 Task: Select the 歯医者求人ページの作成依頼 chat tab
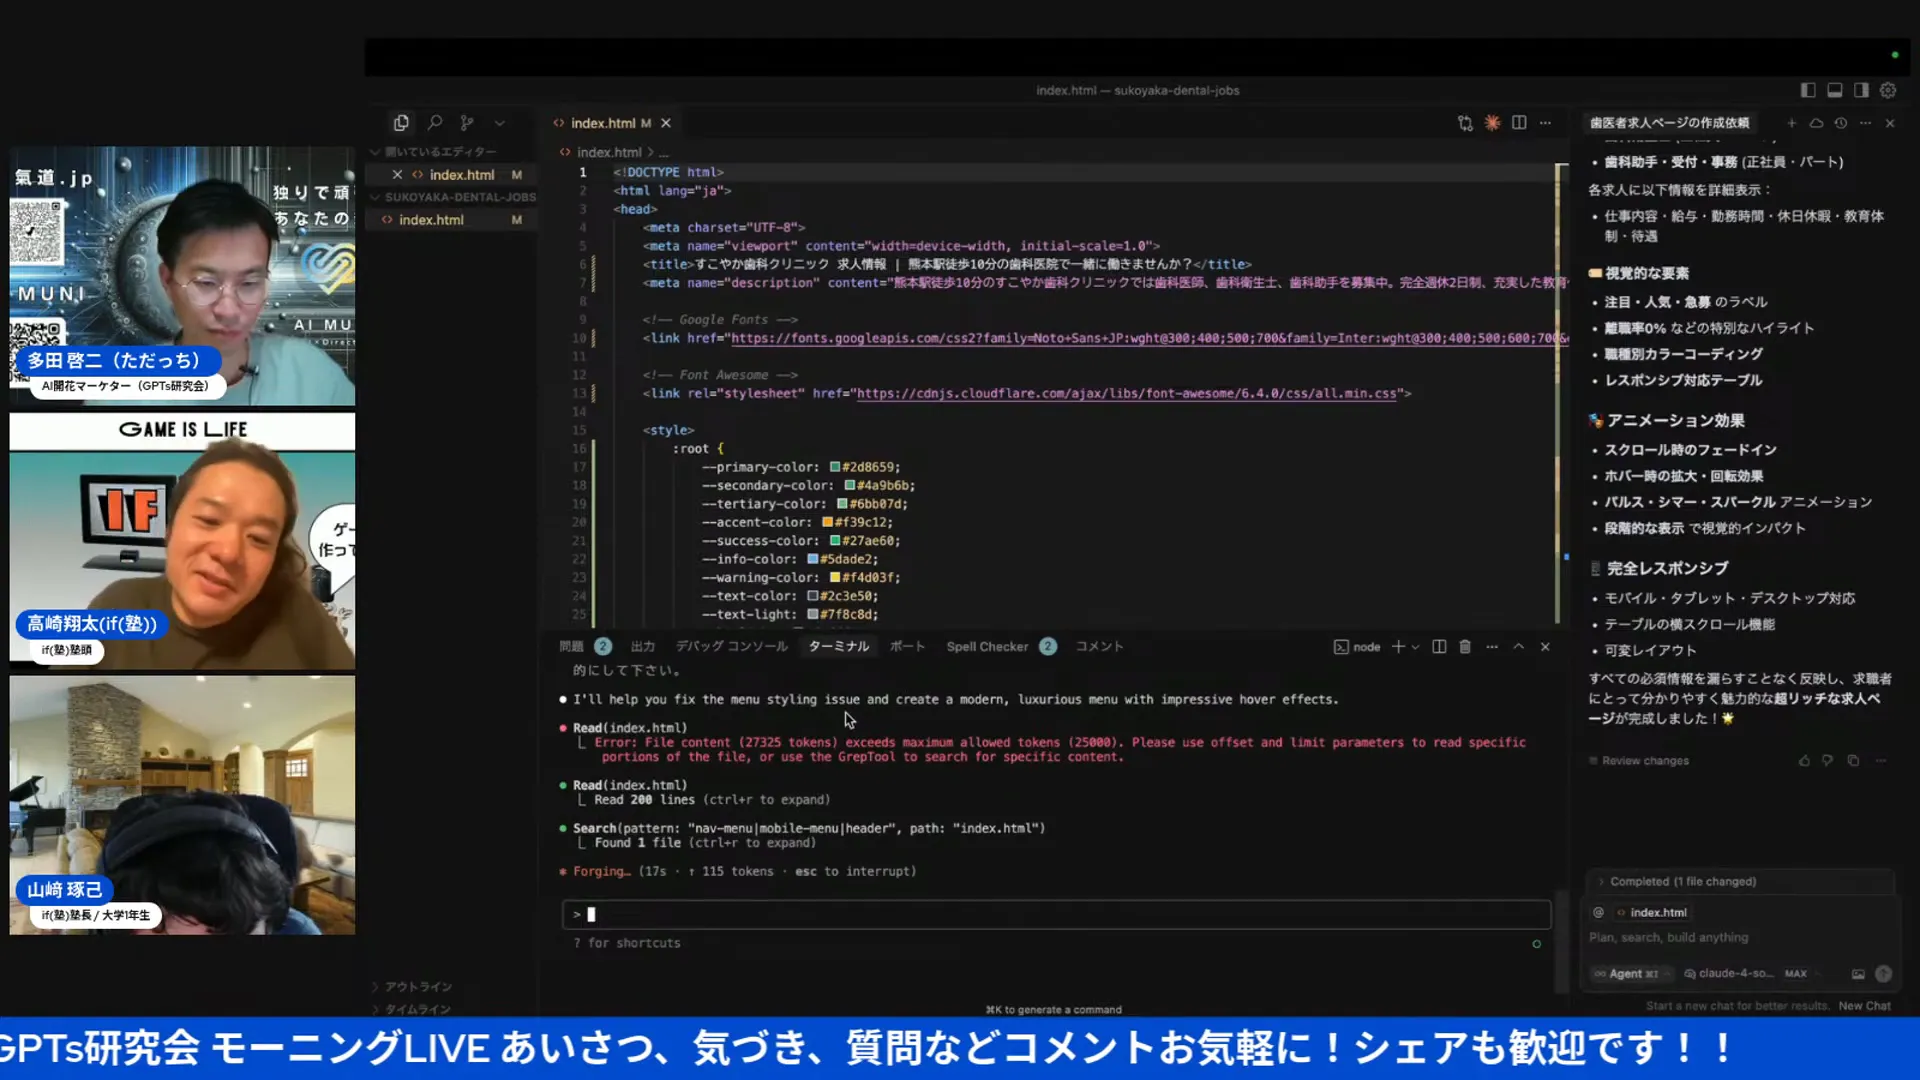[1670, 123]
